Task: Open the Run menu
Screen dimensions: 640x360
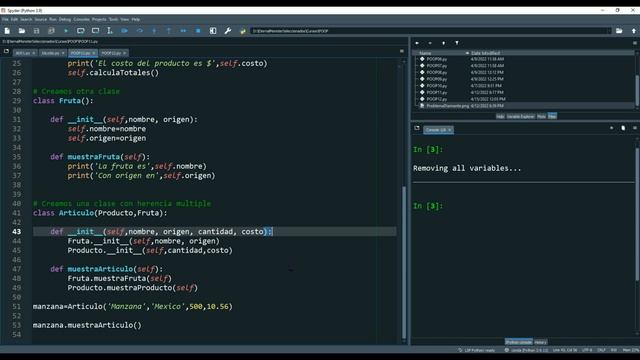Action: pos(53,19)
